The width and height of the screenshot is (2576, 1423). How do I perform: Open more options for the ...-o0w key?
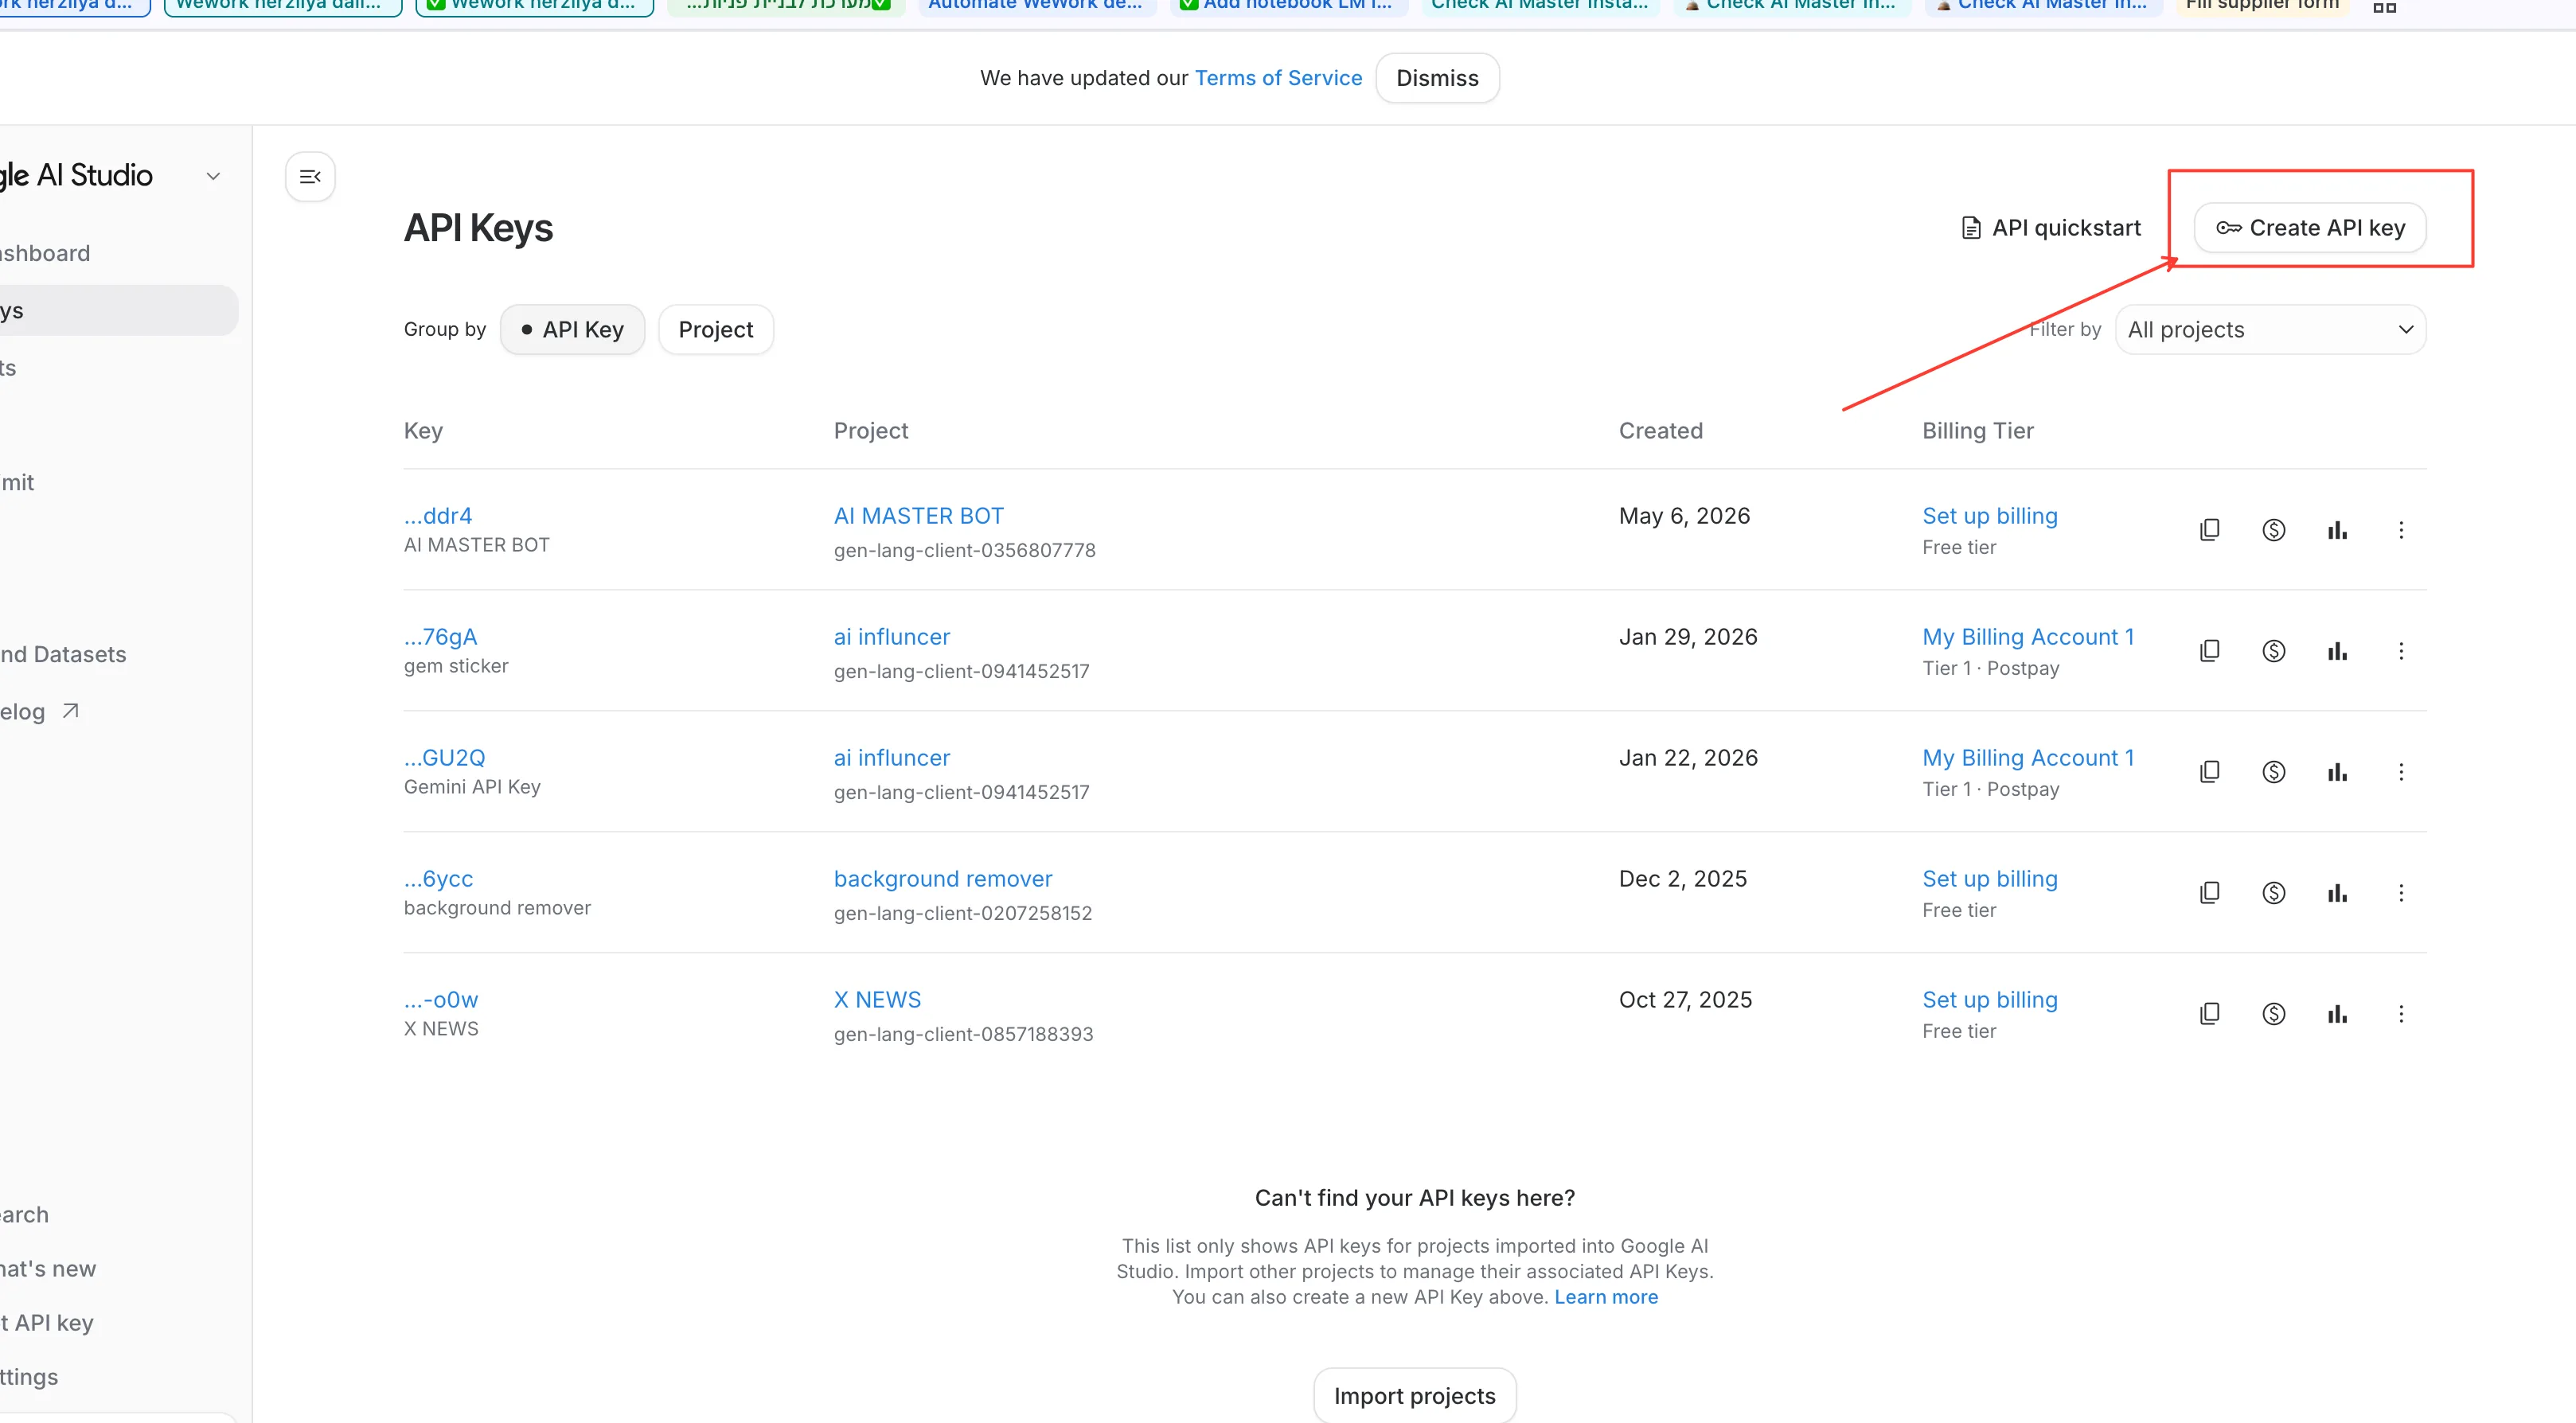(x=2401, y=1014)
